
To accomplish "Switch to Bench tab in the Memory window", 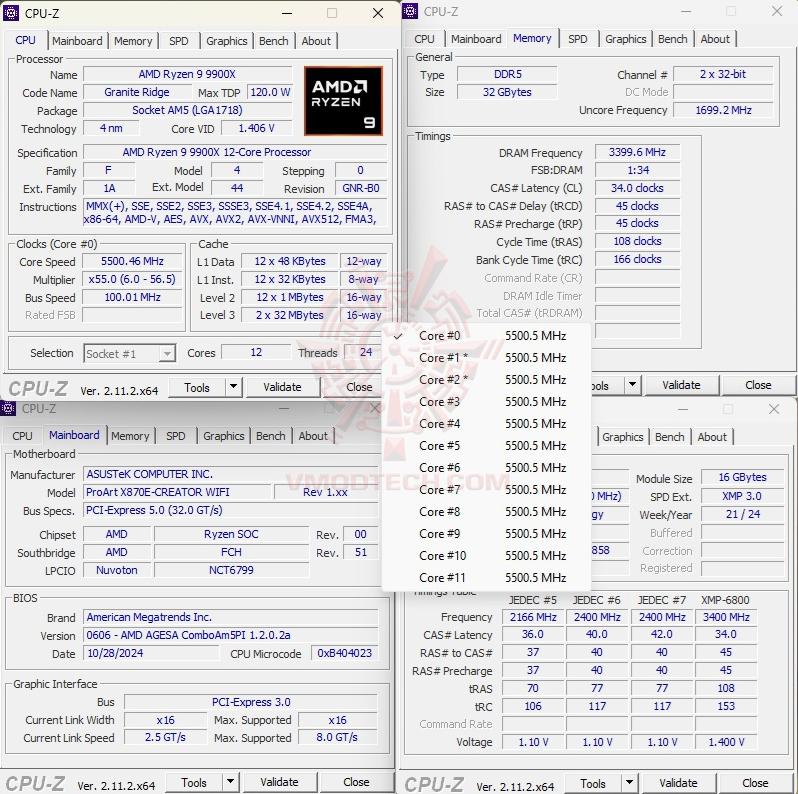I will coord(672,39).
